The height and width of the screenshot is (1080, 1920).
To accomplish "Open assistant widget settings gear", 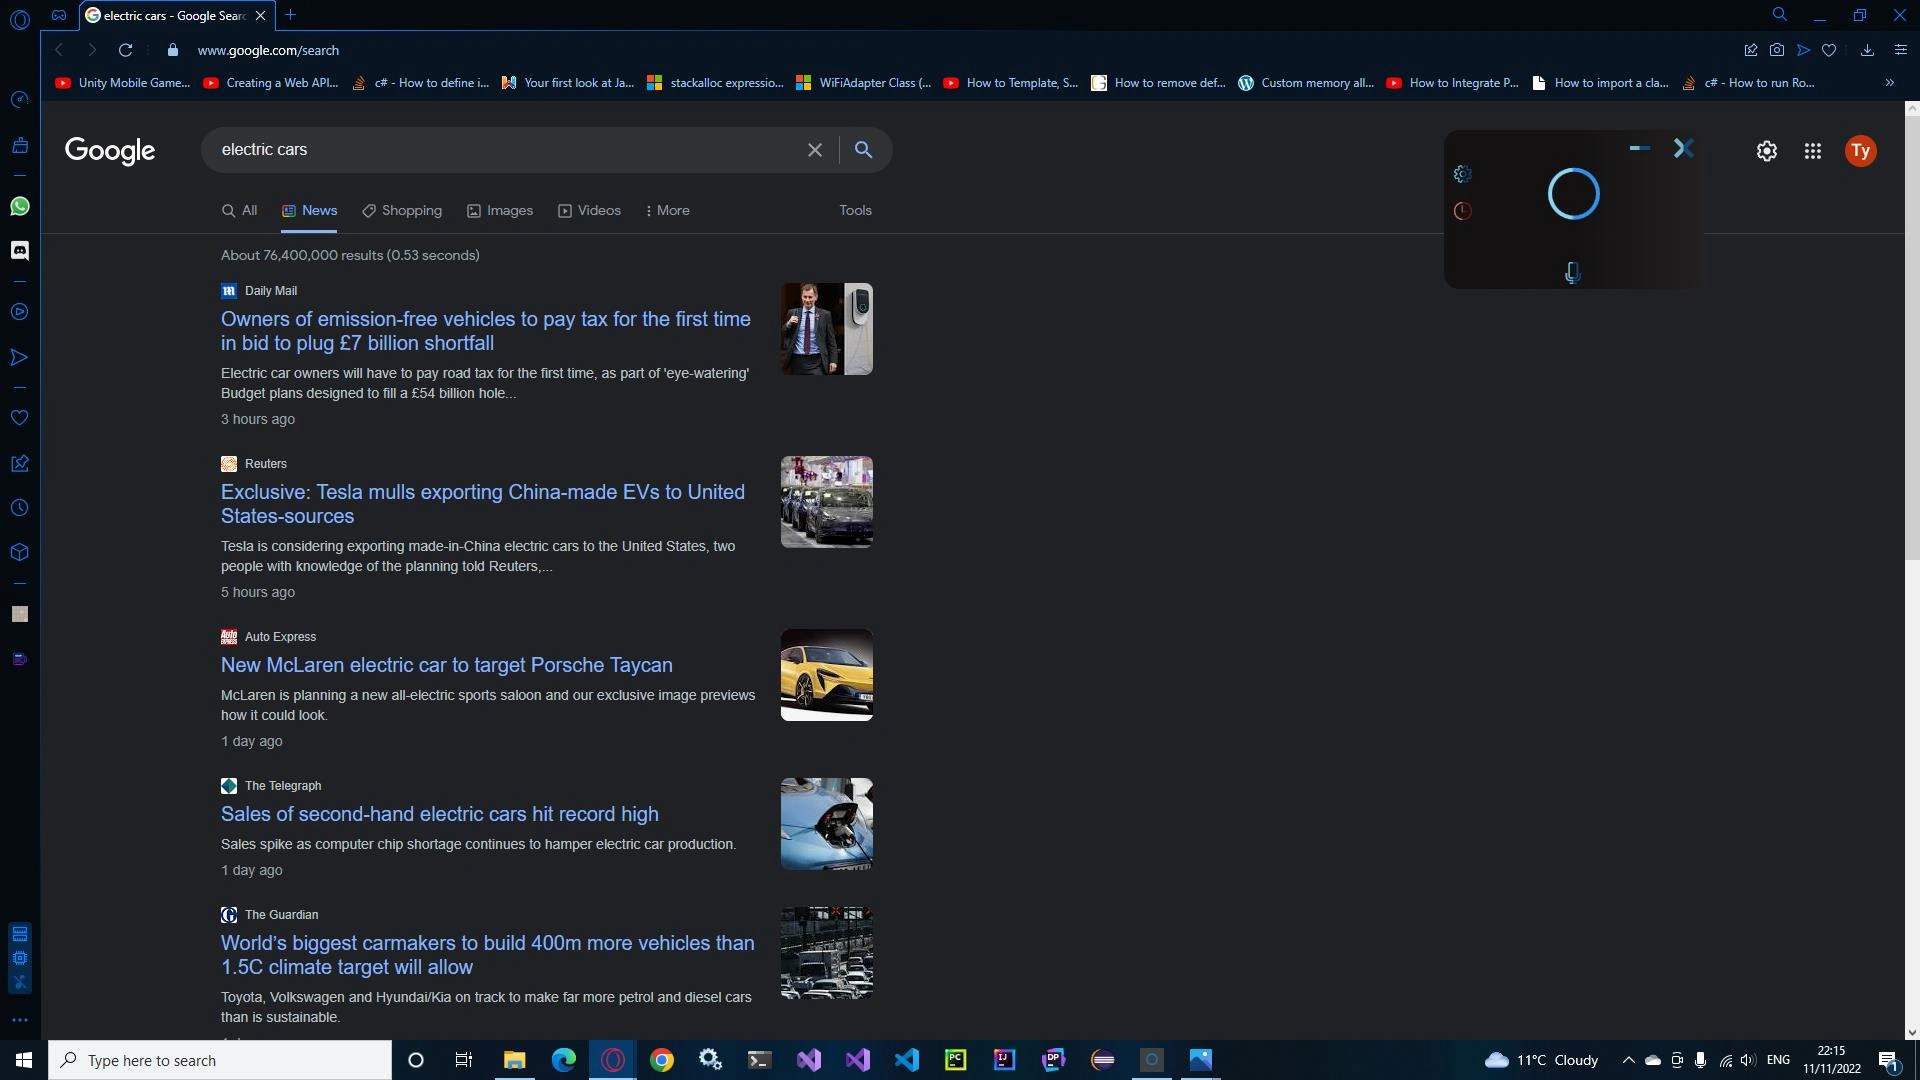I will [1463, 174].
